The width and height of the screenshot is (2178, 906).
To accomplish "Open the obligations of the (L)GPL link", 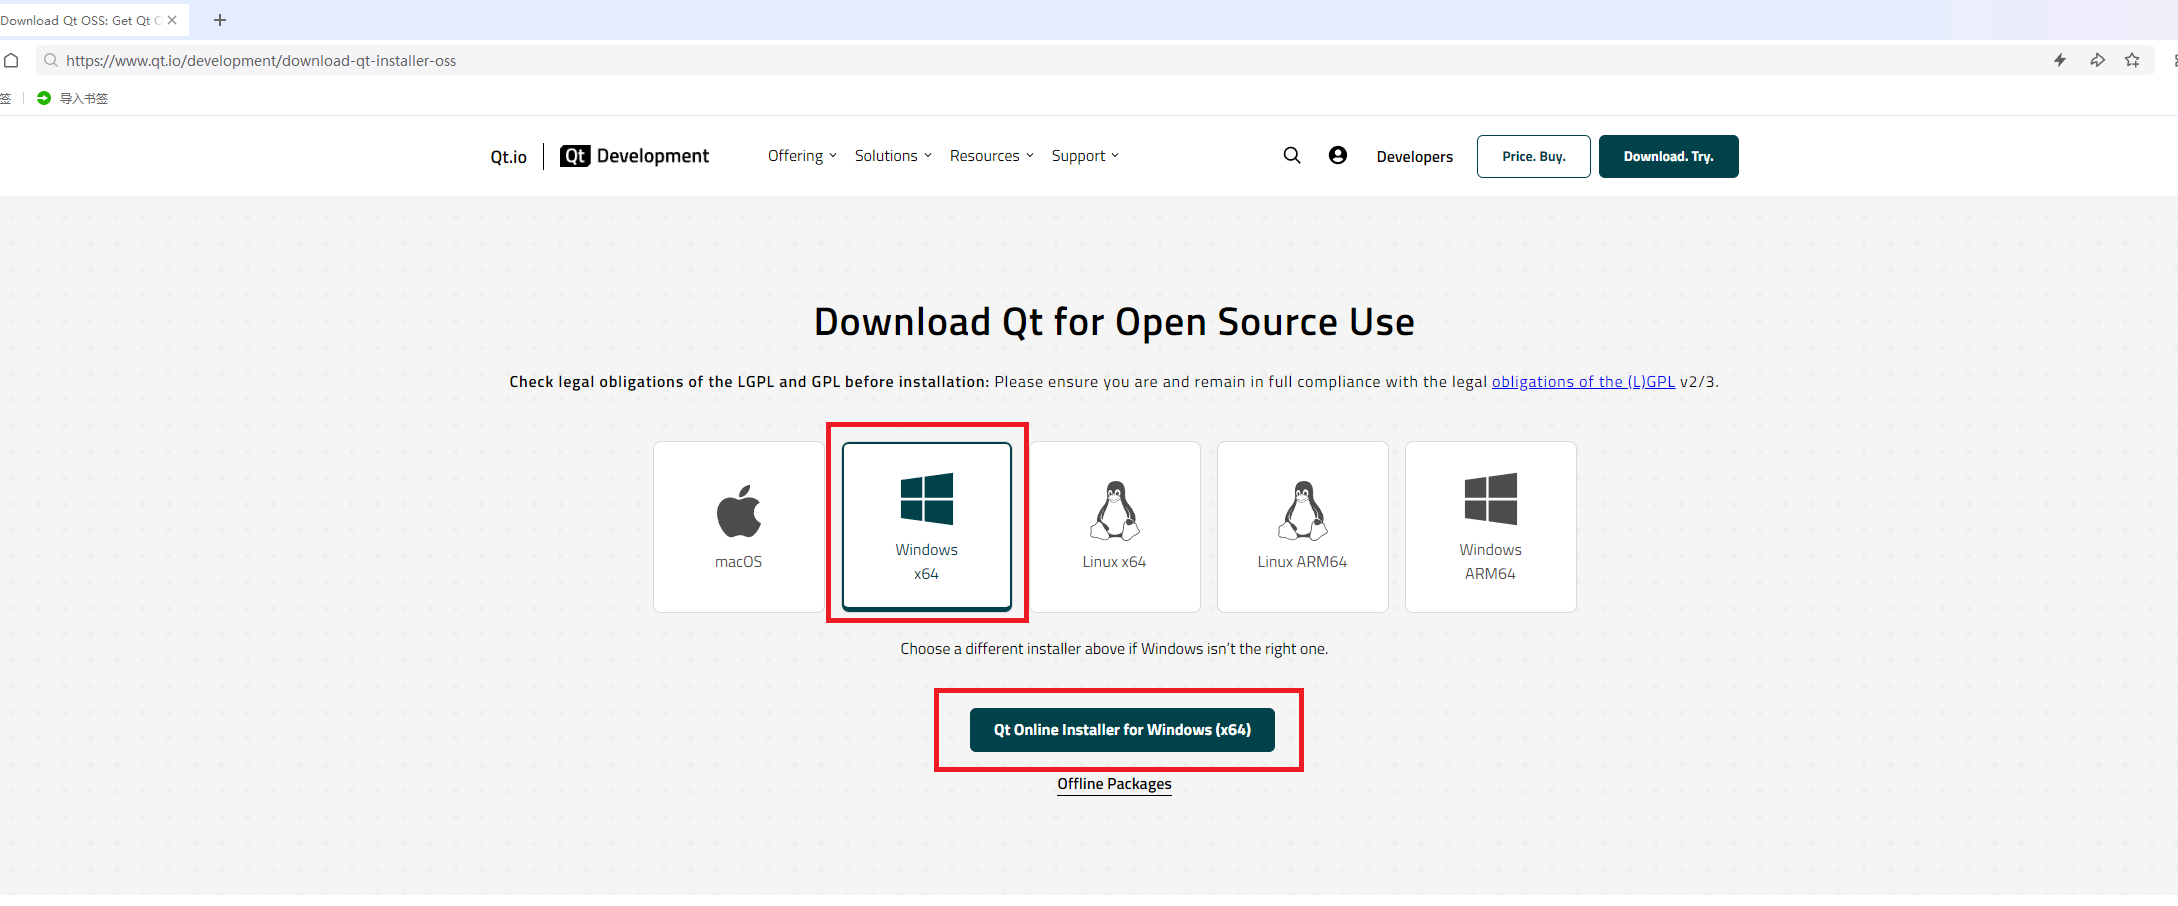I will [x=1583, y=382].
